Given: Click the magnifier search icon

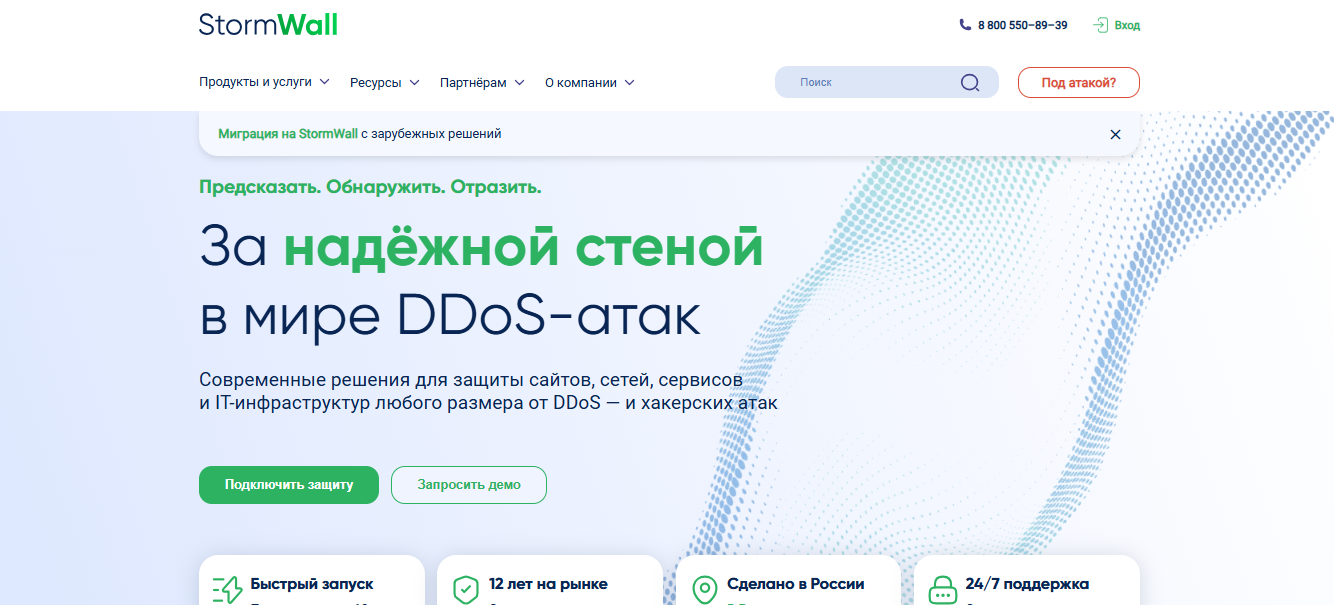Looking at the screenshot, I should (970, 82).
